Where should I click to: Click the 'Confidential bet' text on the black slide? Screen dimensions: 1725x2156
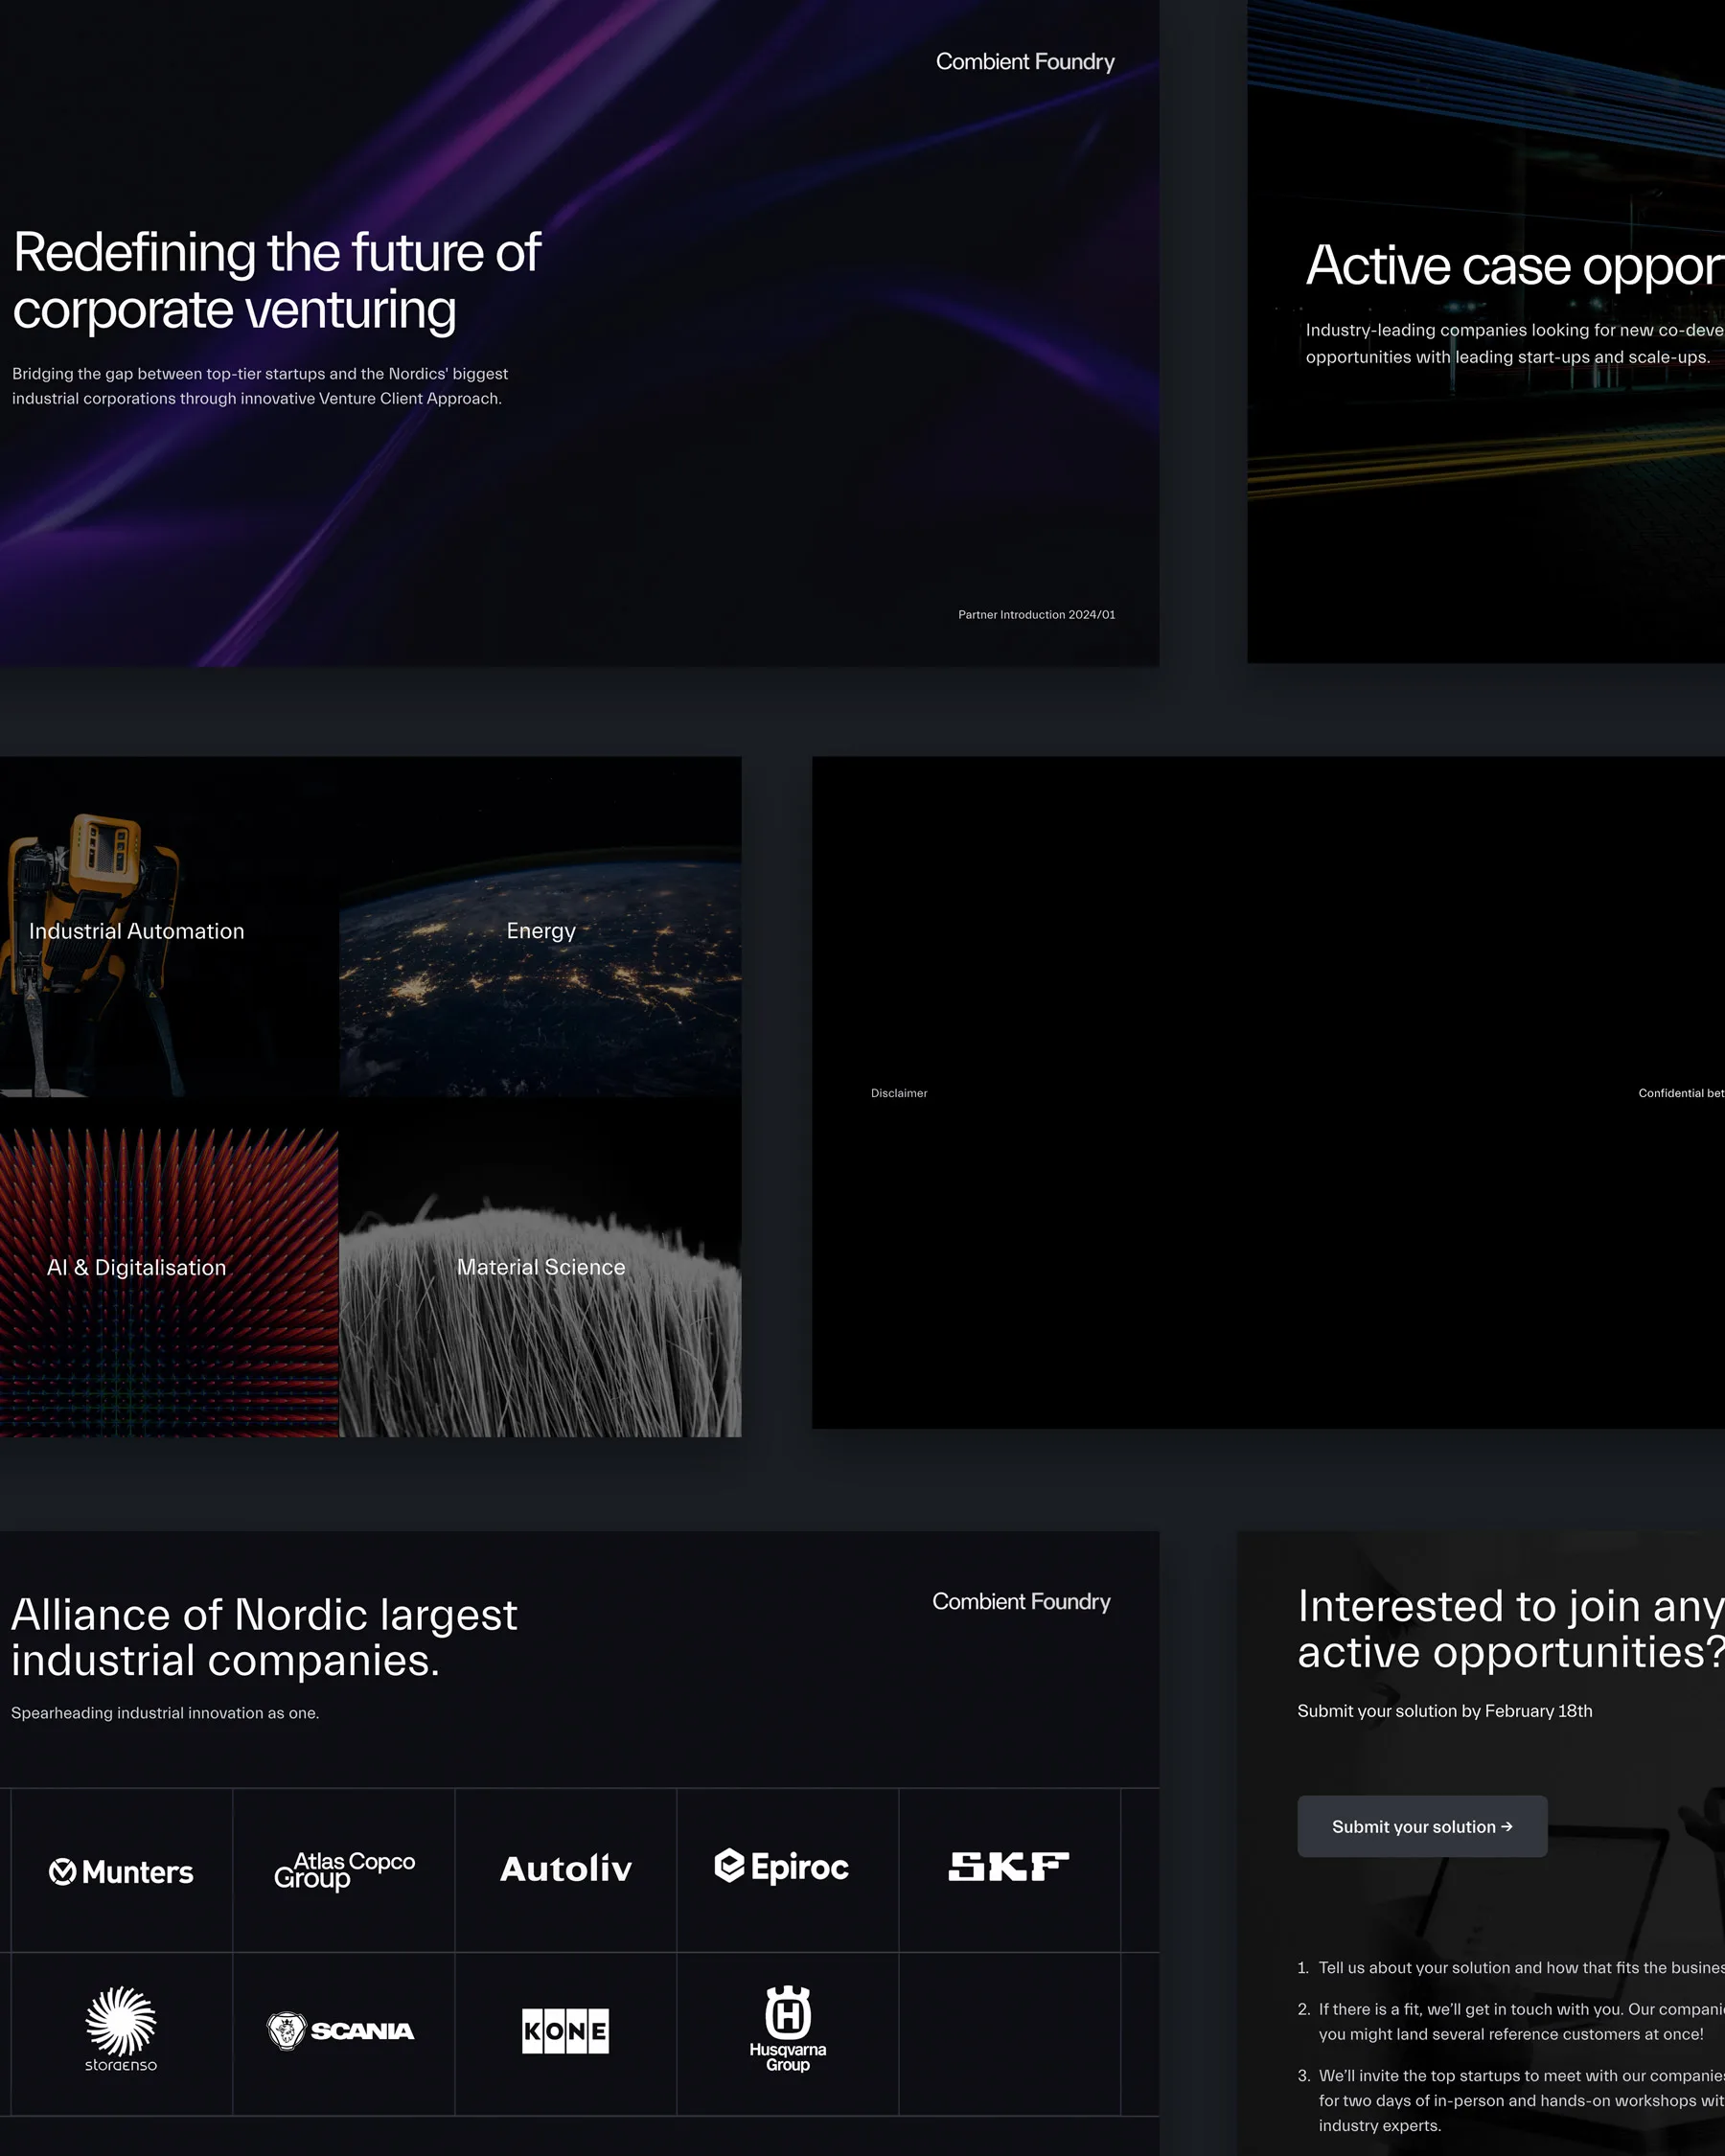point(1681,1093)
